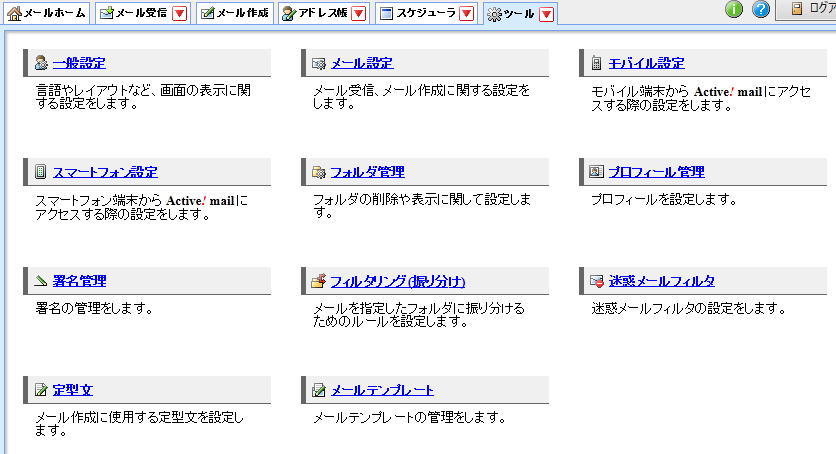
Task: Click the text プロフィールを設定します。
Action: click(664, 199)
